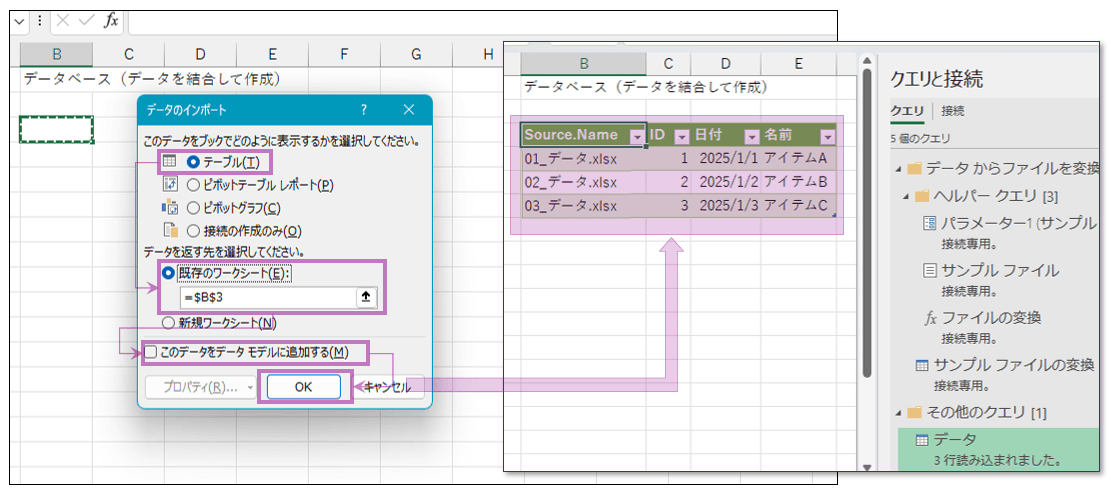The height and width of the screenshot is (490, 1111).
Task: Select the Table radio option
Action: point(193,162)
